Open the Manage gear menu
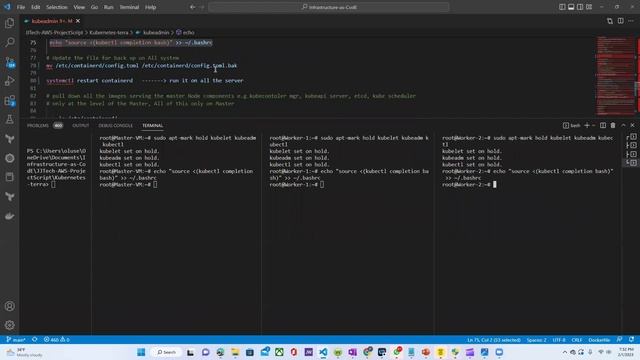The image size is (640, 360). click(9, 325)
